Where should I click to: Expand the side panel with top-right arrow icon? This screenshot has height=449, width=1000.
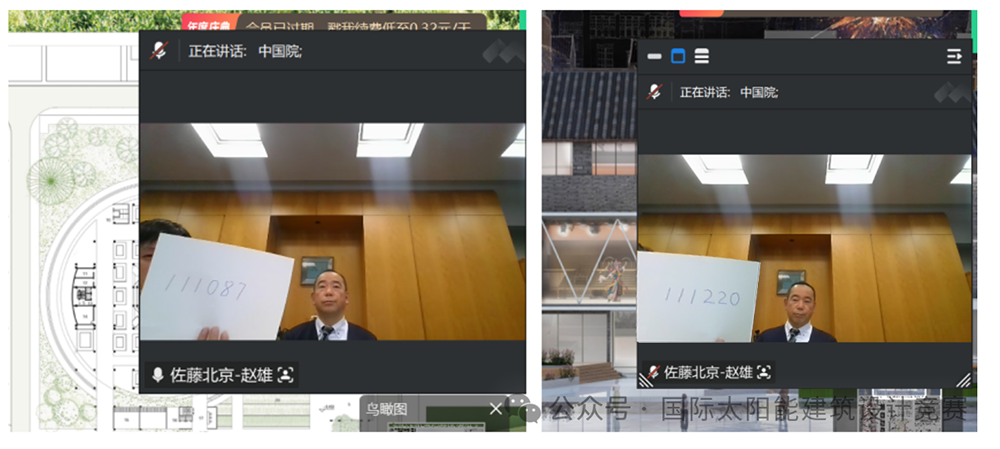954,57
